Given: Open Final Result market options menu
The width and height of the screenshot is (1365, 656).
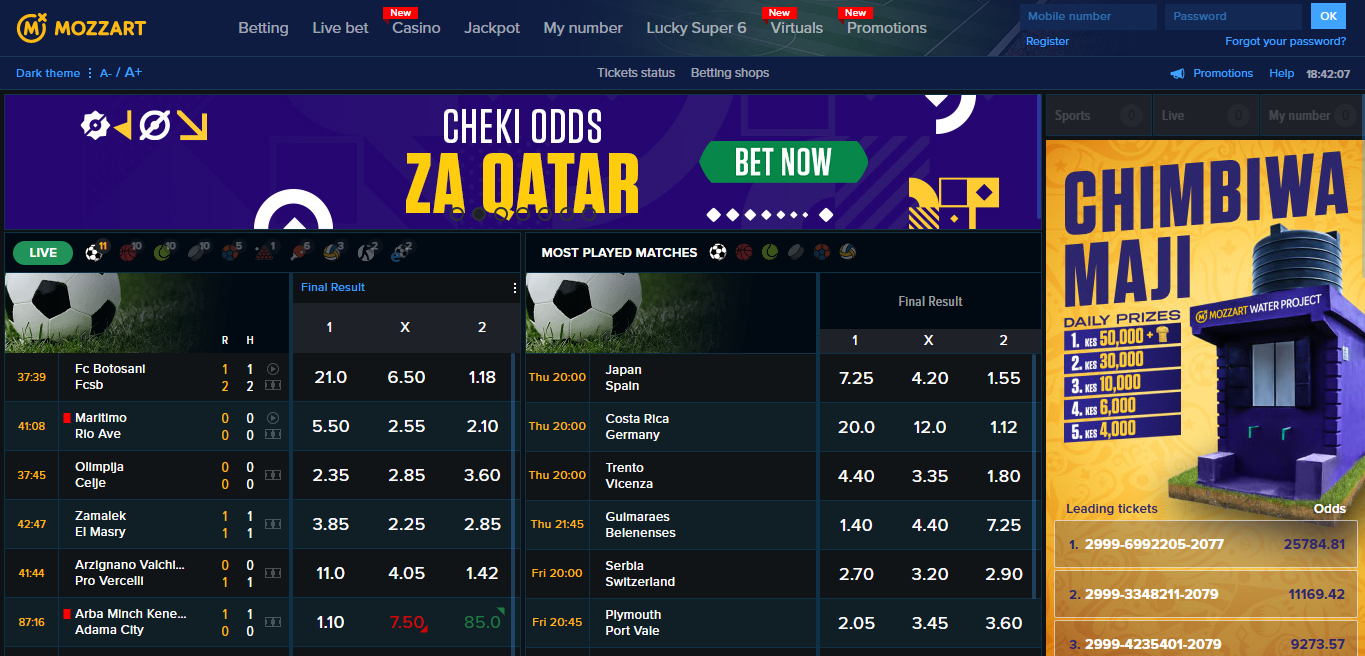Looking at the screenshot, I should click(x=515, y=288).
